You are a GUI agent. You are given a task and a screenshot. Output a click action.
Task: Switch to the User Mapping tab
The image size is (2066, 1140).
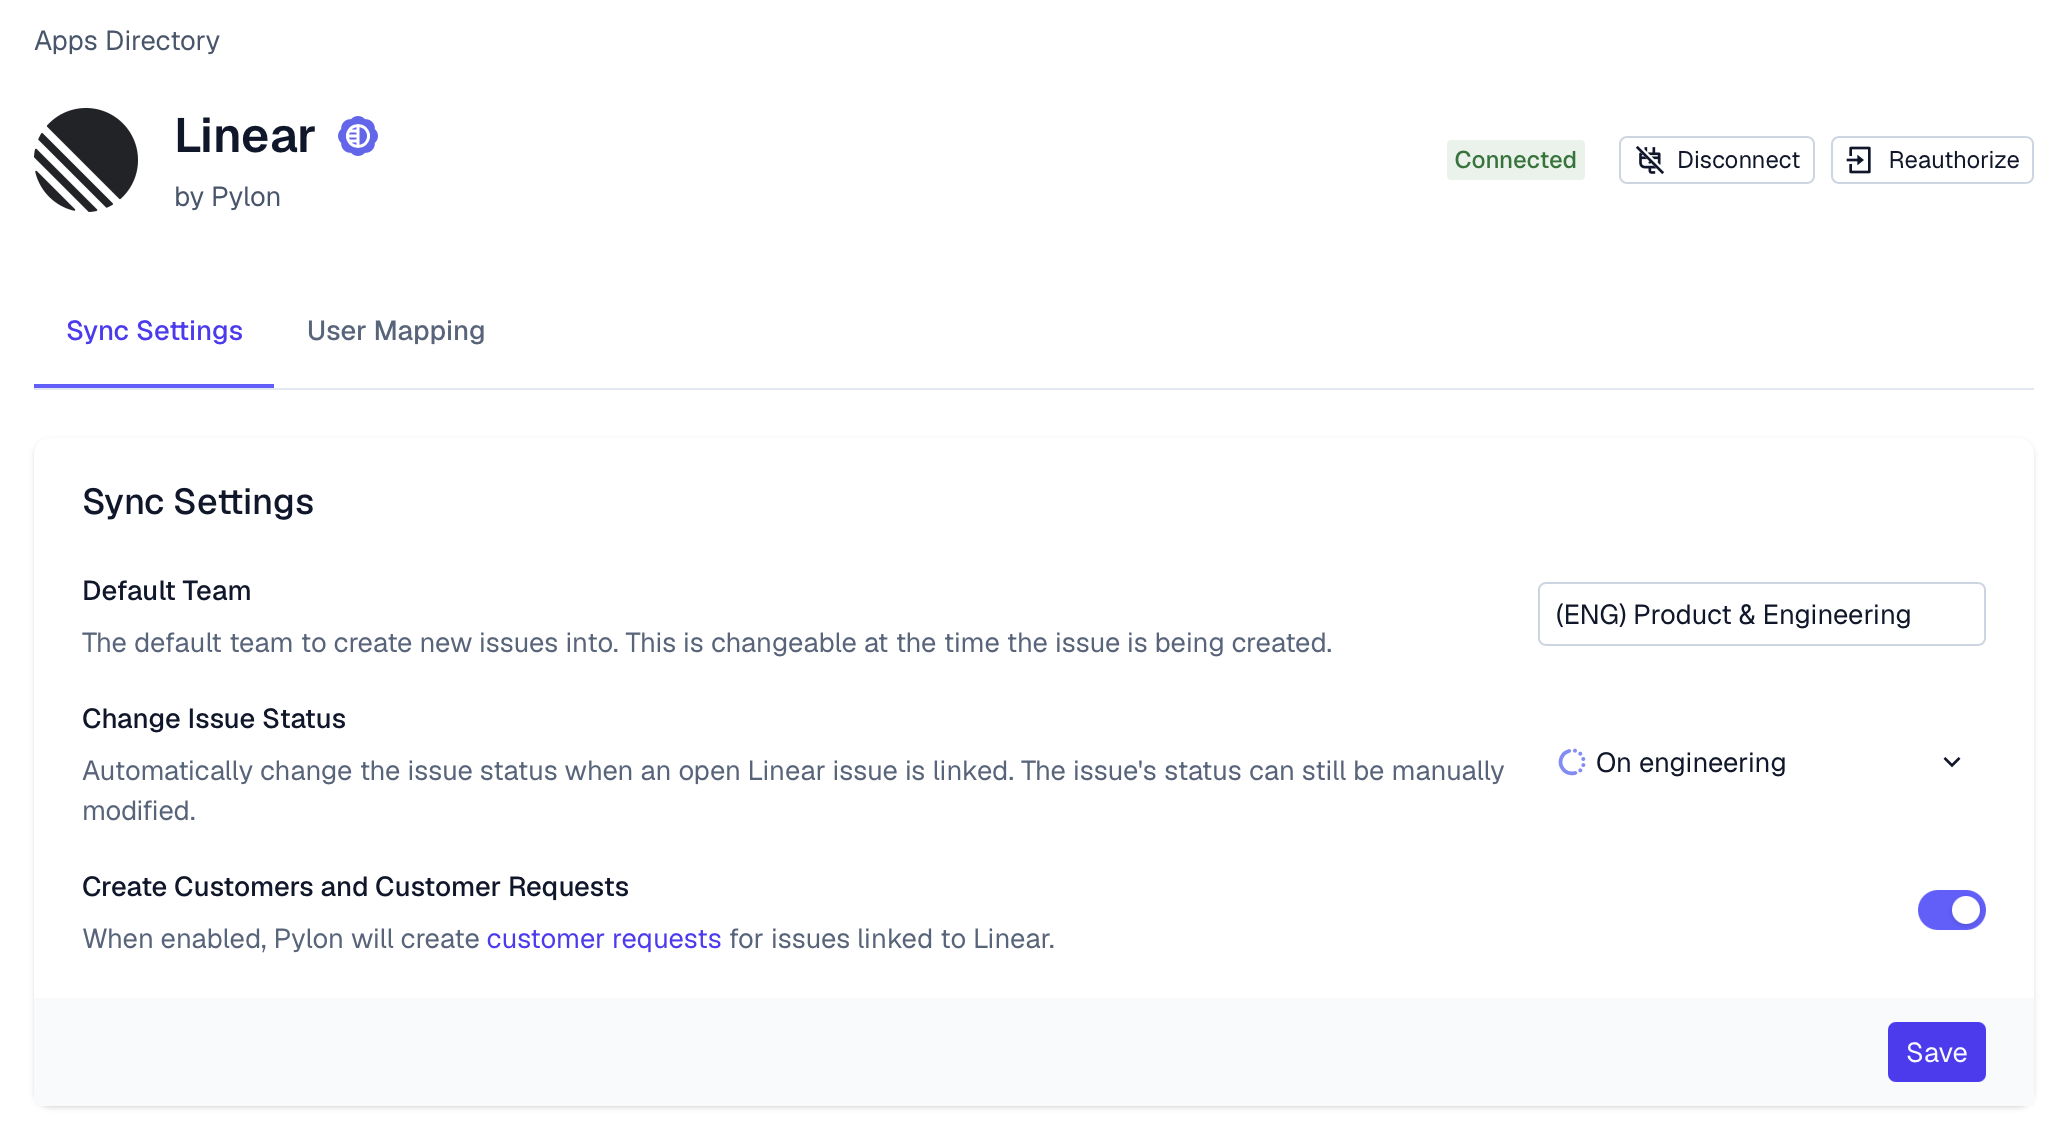point(395,331)
